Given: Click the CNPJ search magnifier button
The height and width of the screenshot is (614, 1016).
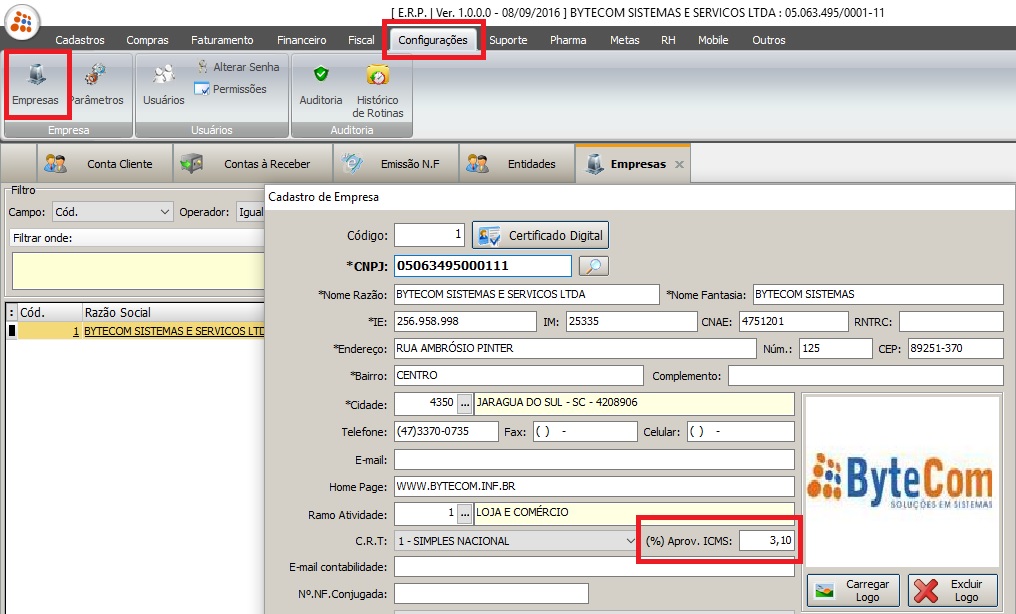Looking at the screenshot, I should pos(594,266).
